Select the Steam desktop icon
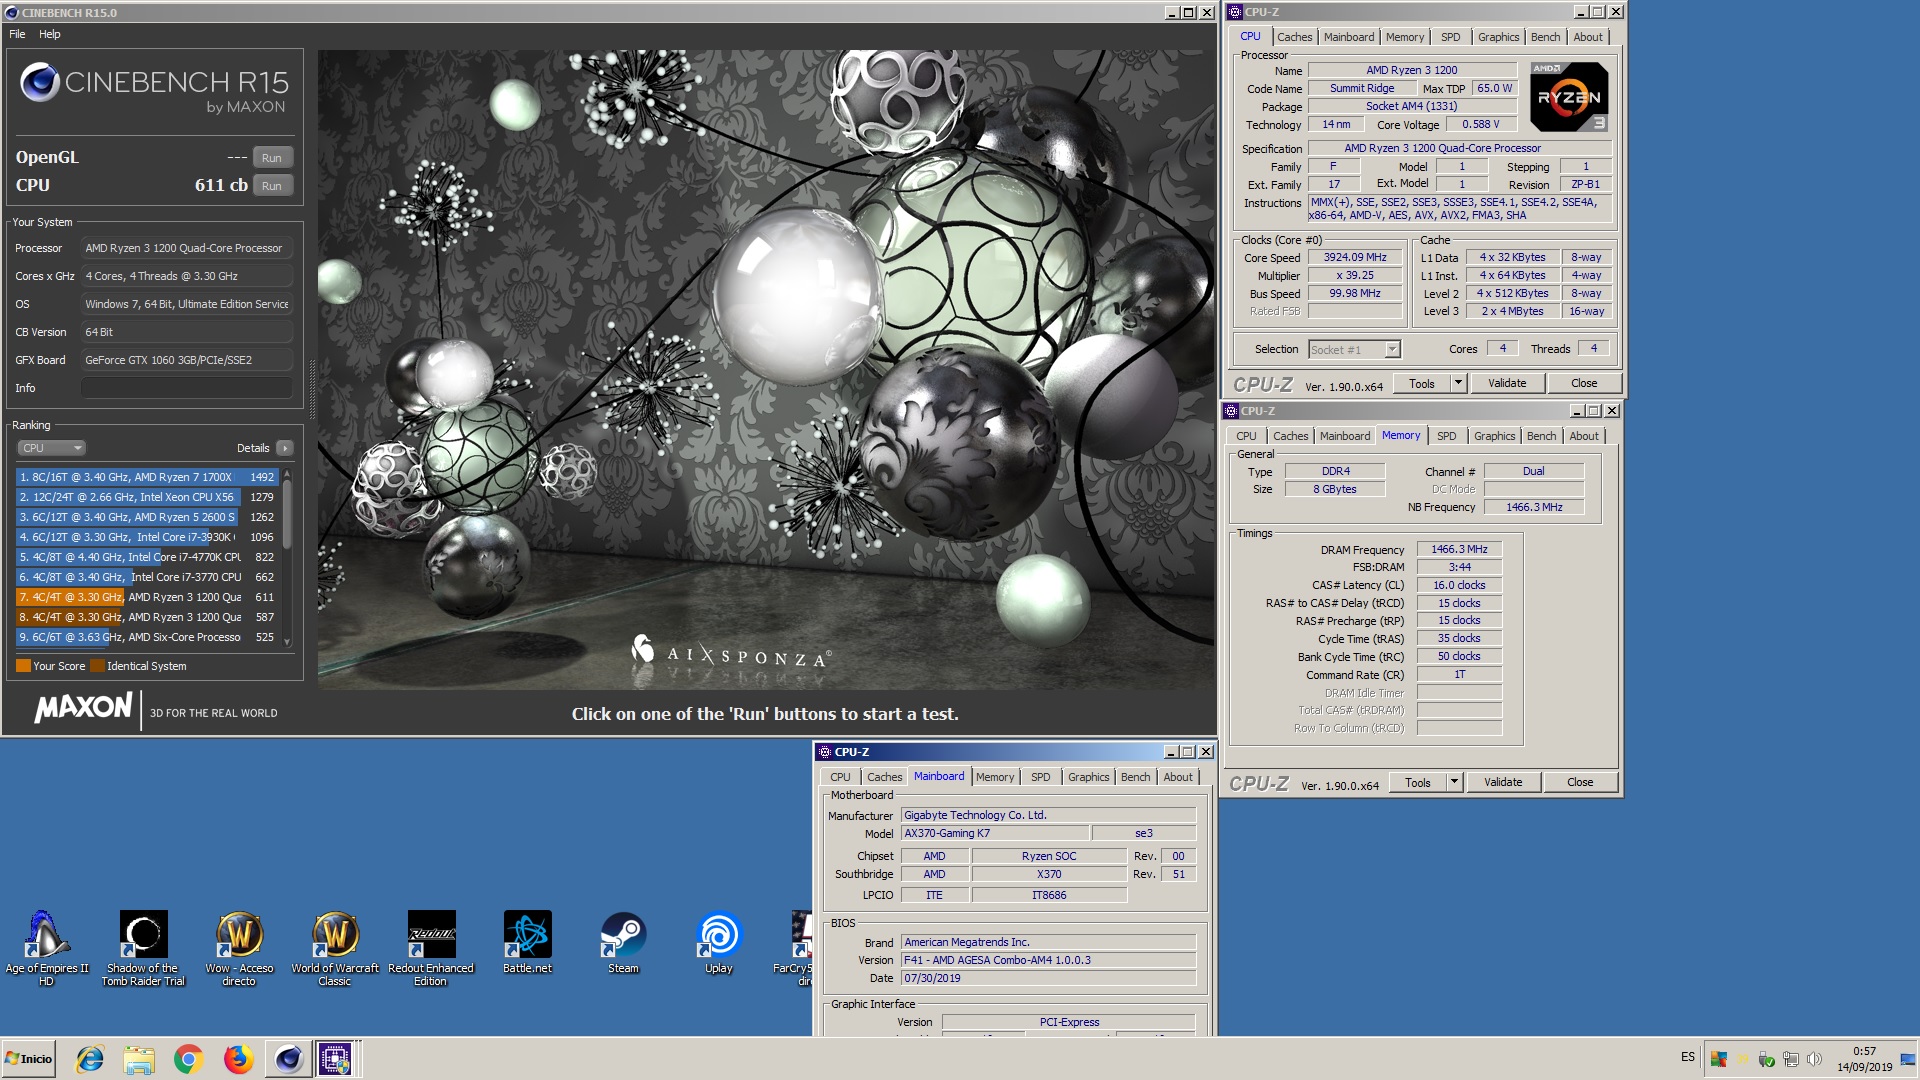 623,942
